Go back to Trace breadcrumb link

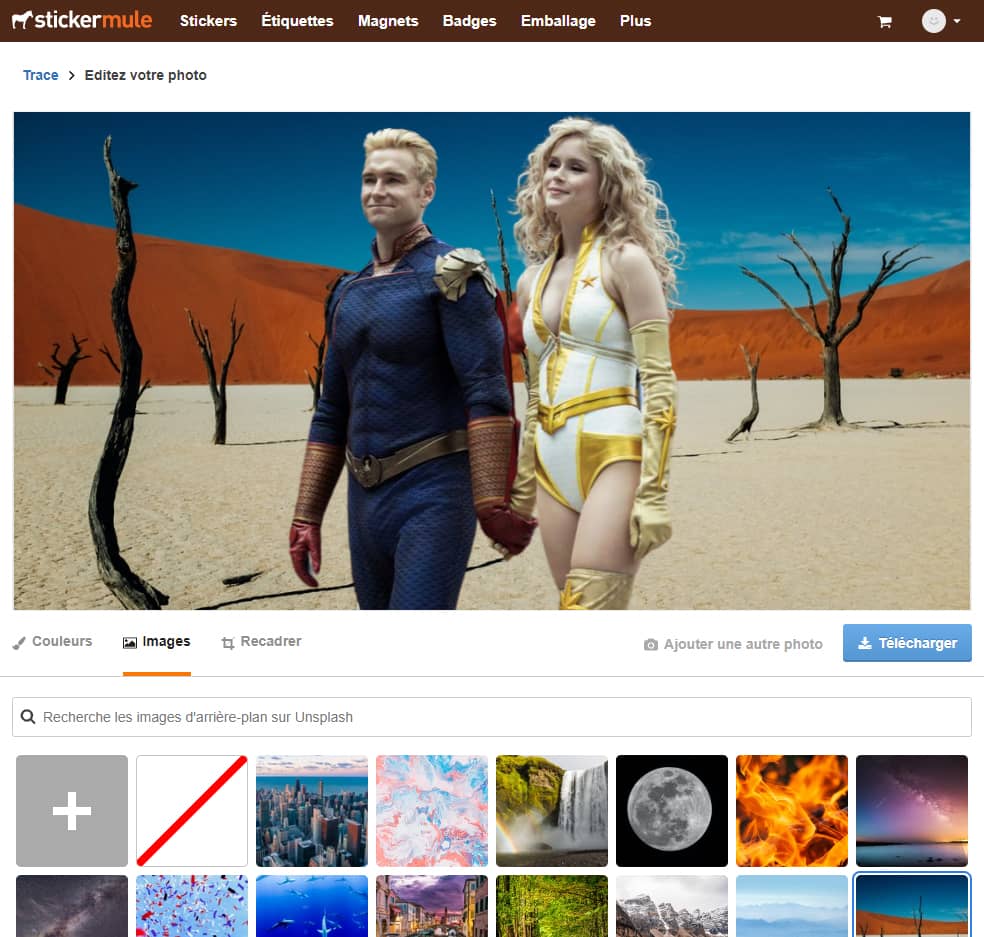point(41,75)
